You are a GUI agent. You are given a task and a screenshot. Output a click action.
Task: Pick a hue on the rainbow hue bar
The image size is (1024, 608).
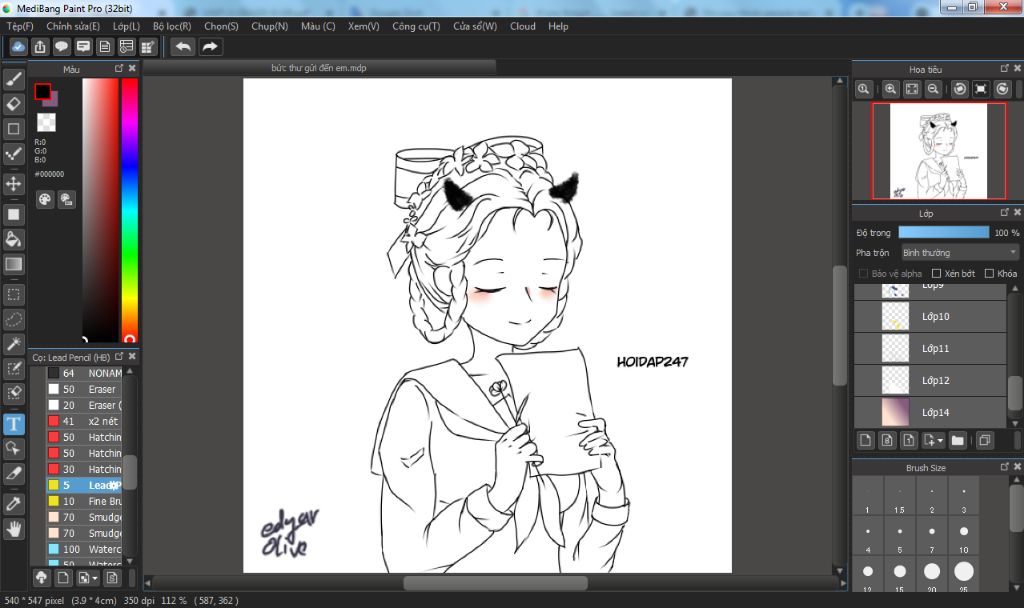[x=129, y=210]
